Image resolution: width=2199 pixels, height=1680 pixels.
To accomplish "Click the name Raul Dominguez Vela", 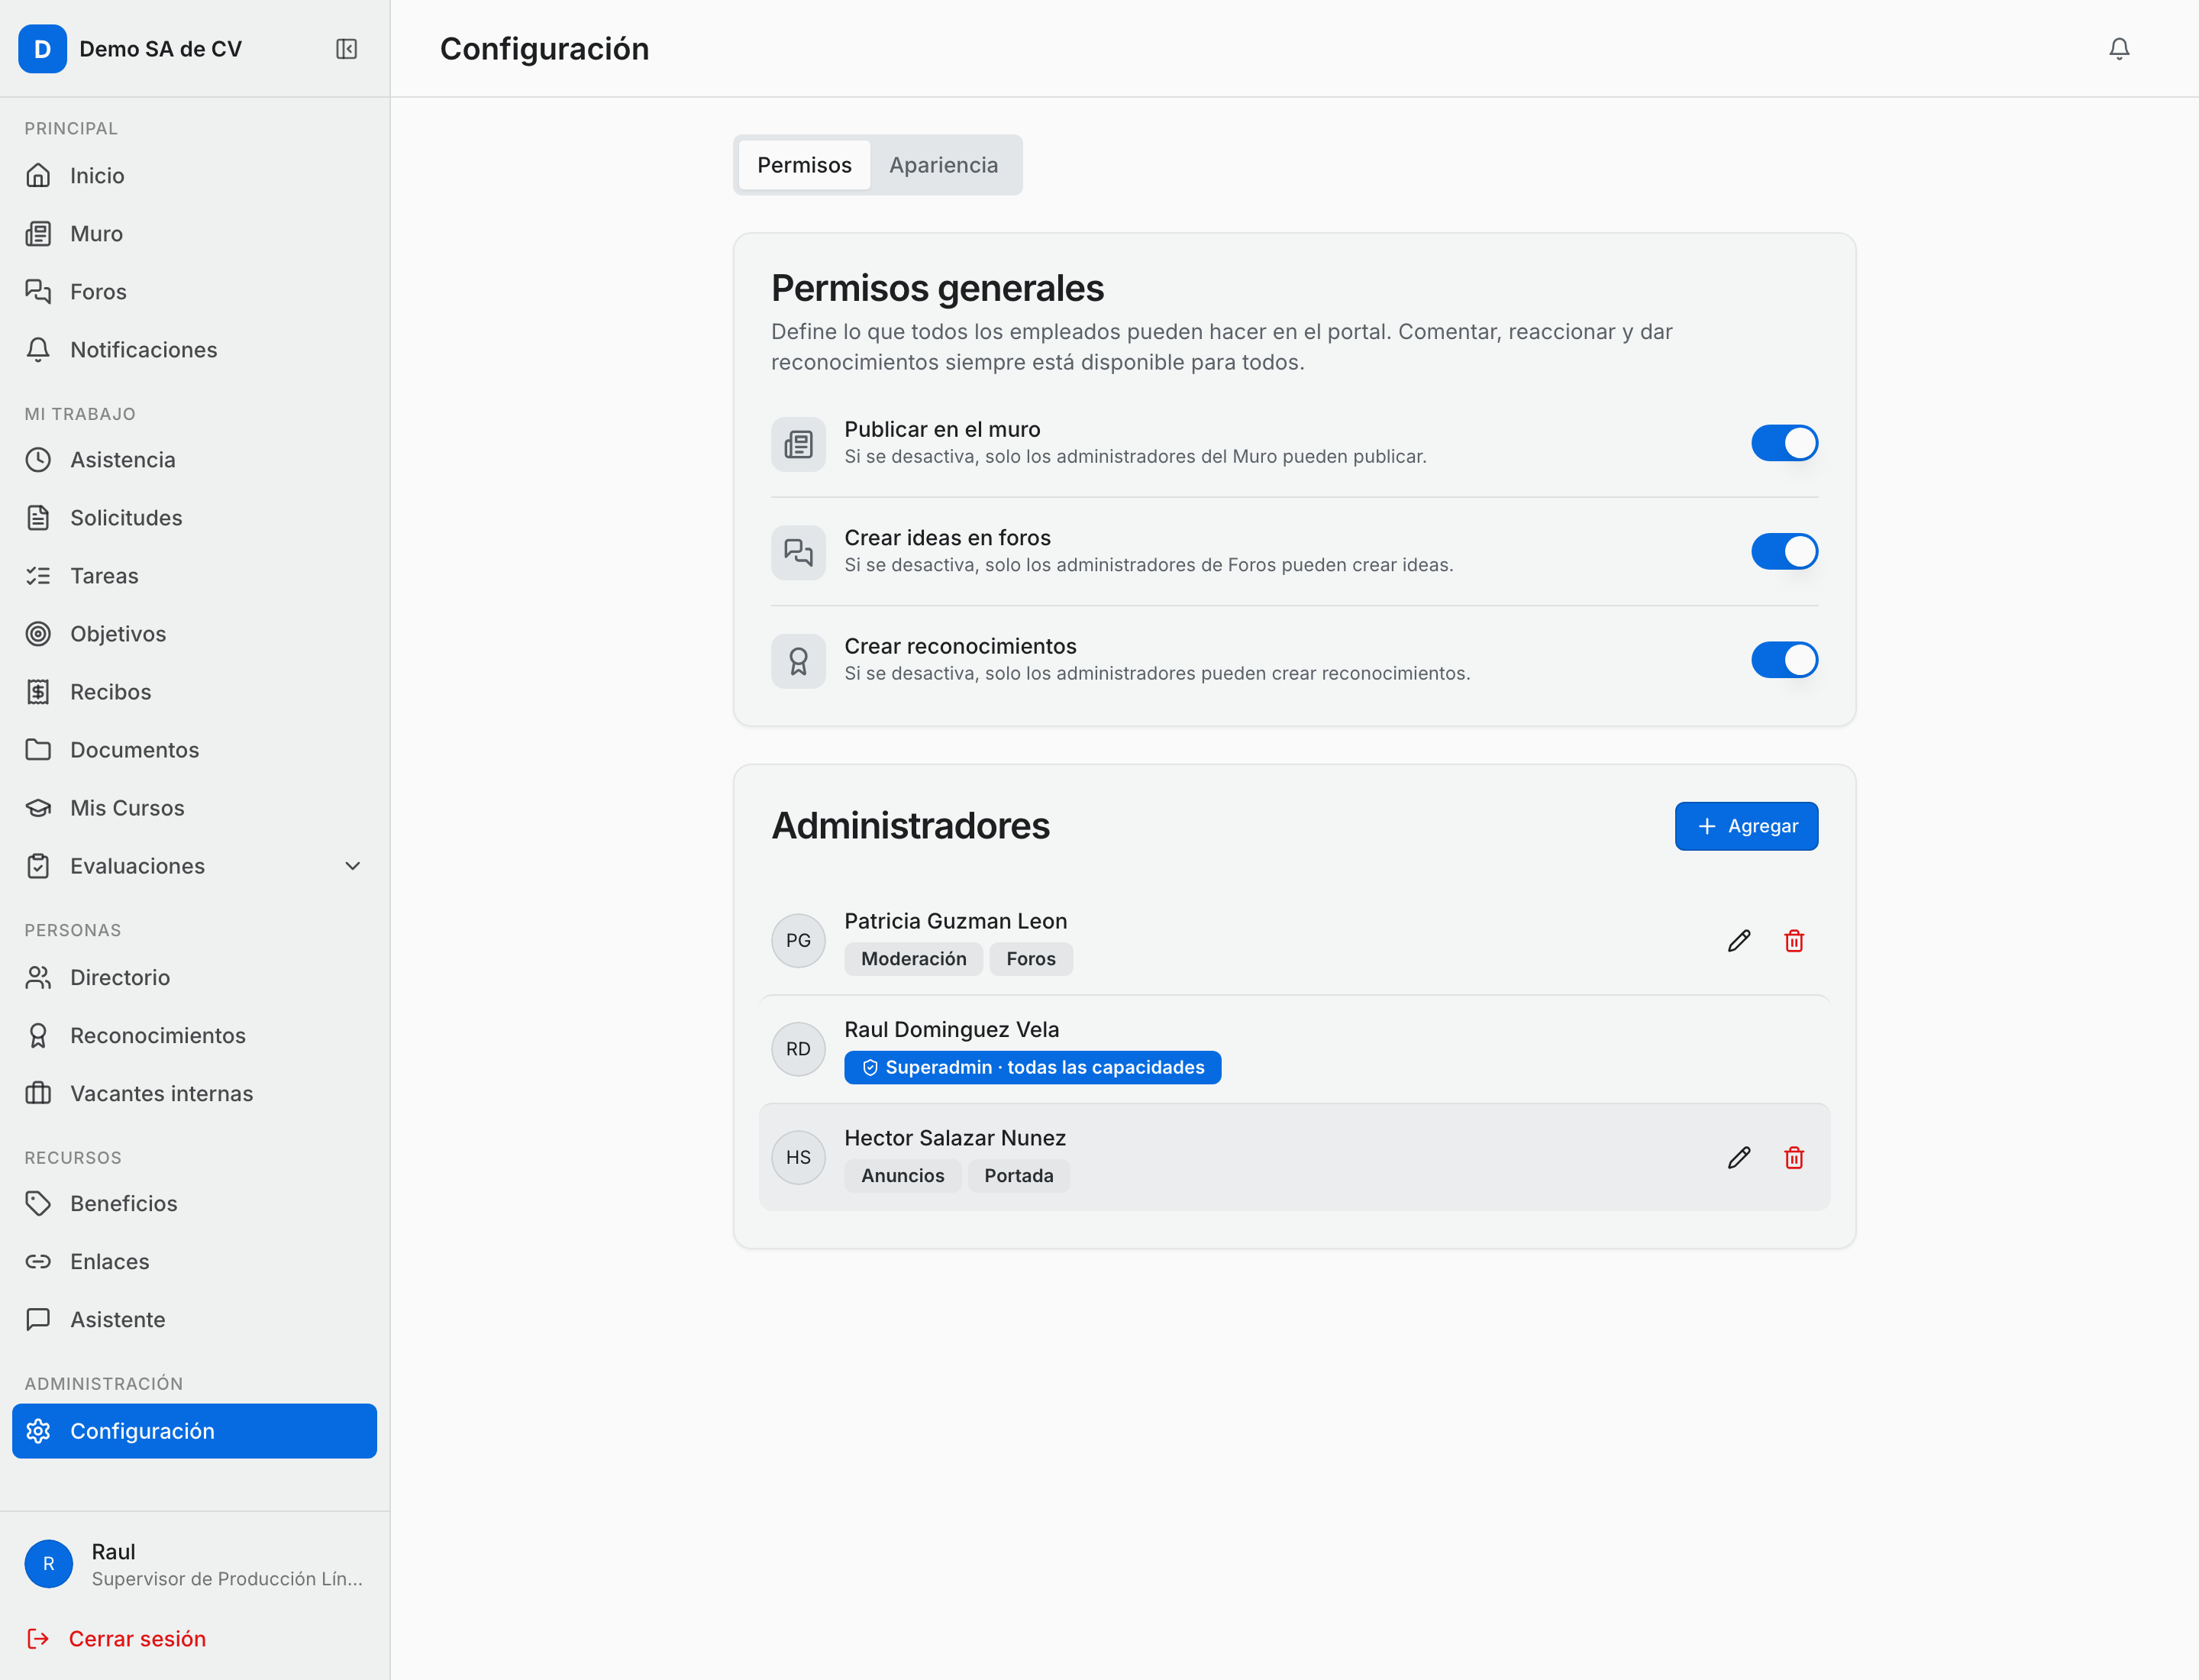I will click(x=951, y=1029).
